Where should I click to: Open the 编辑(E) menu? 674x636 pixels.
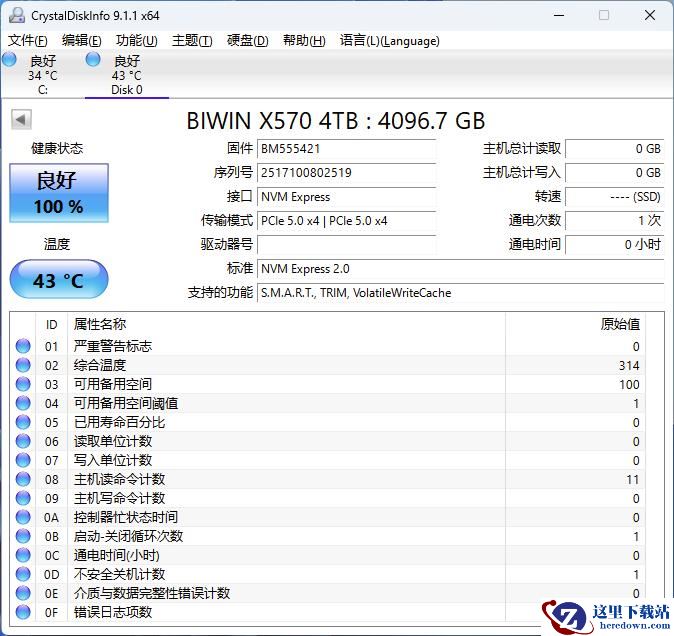[x=82, y=41]
